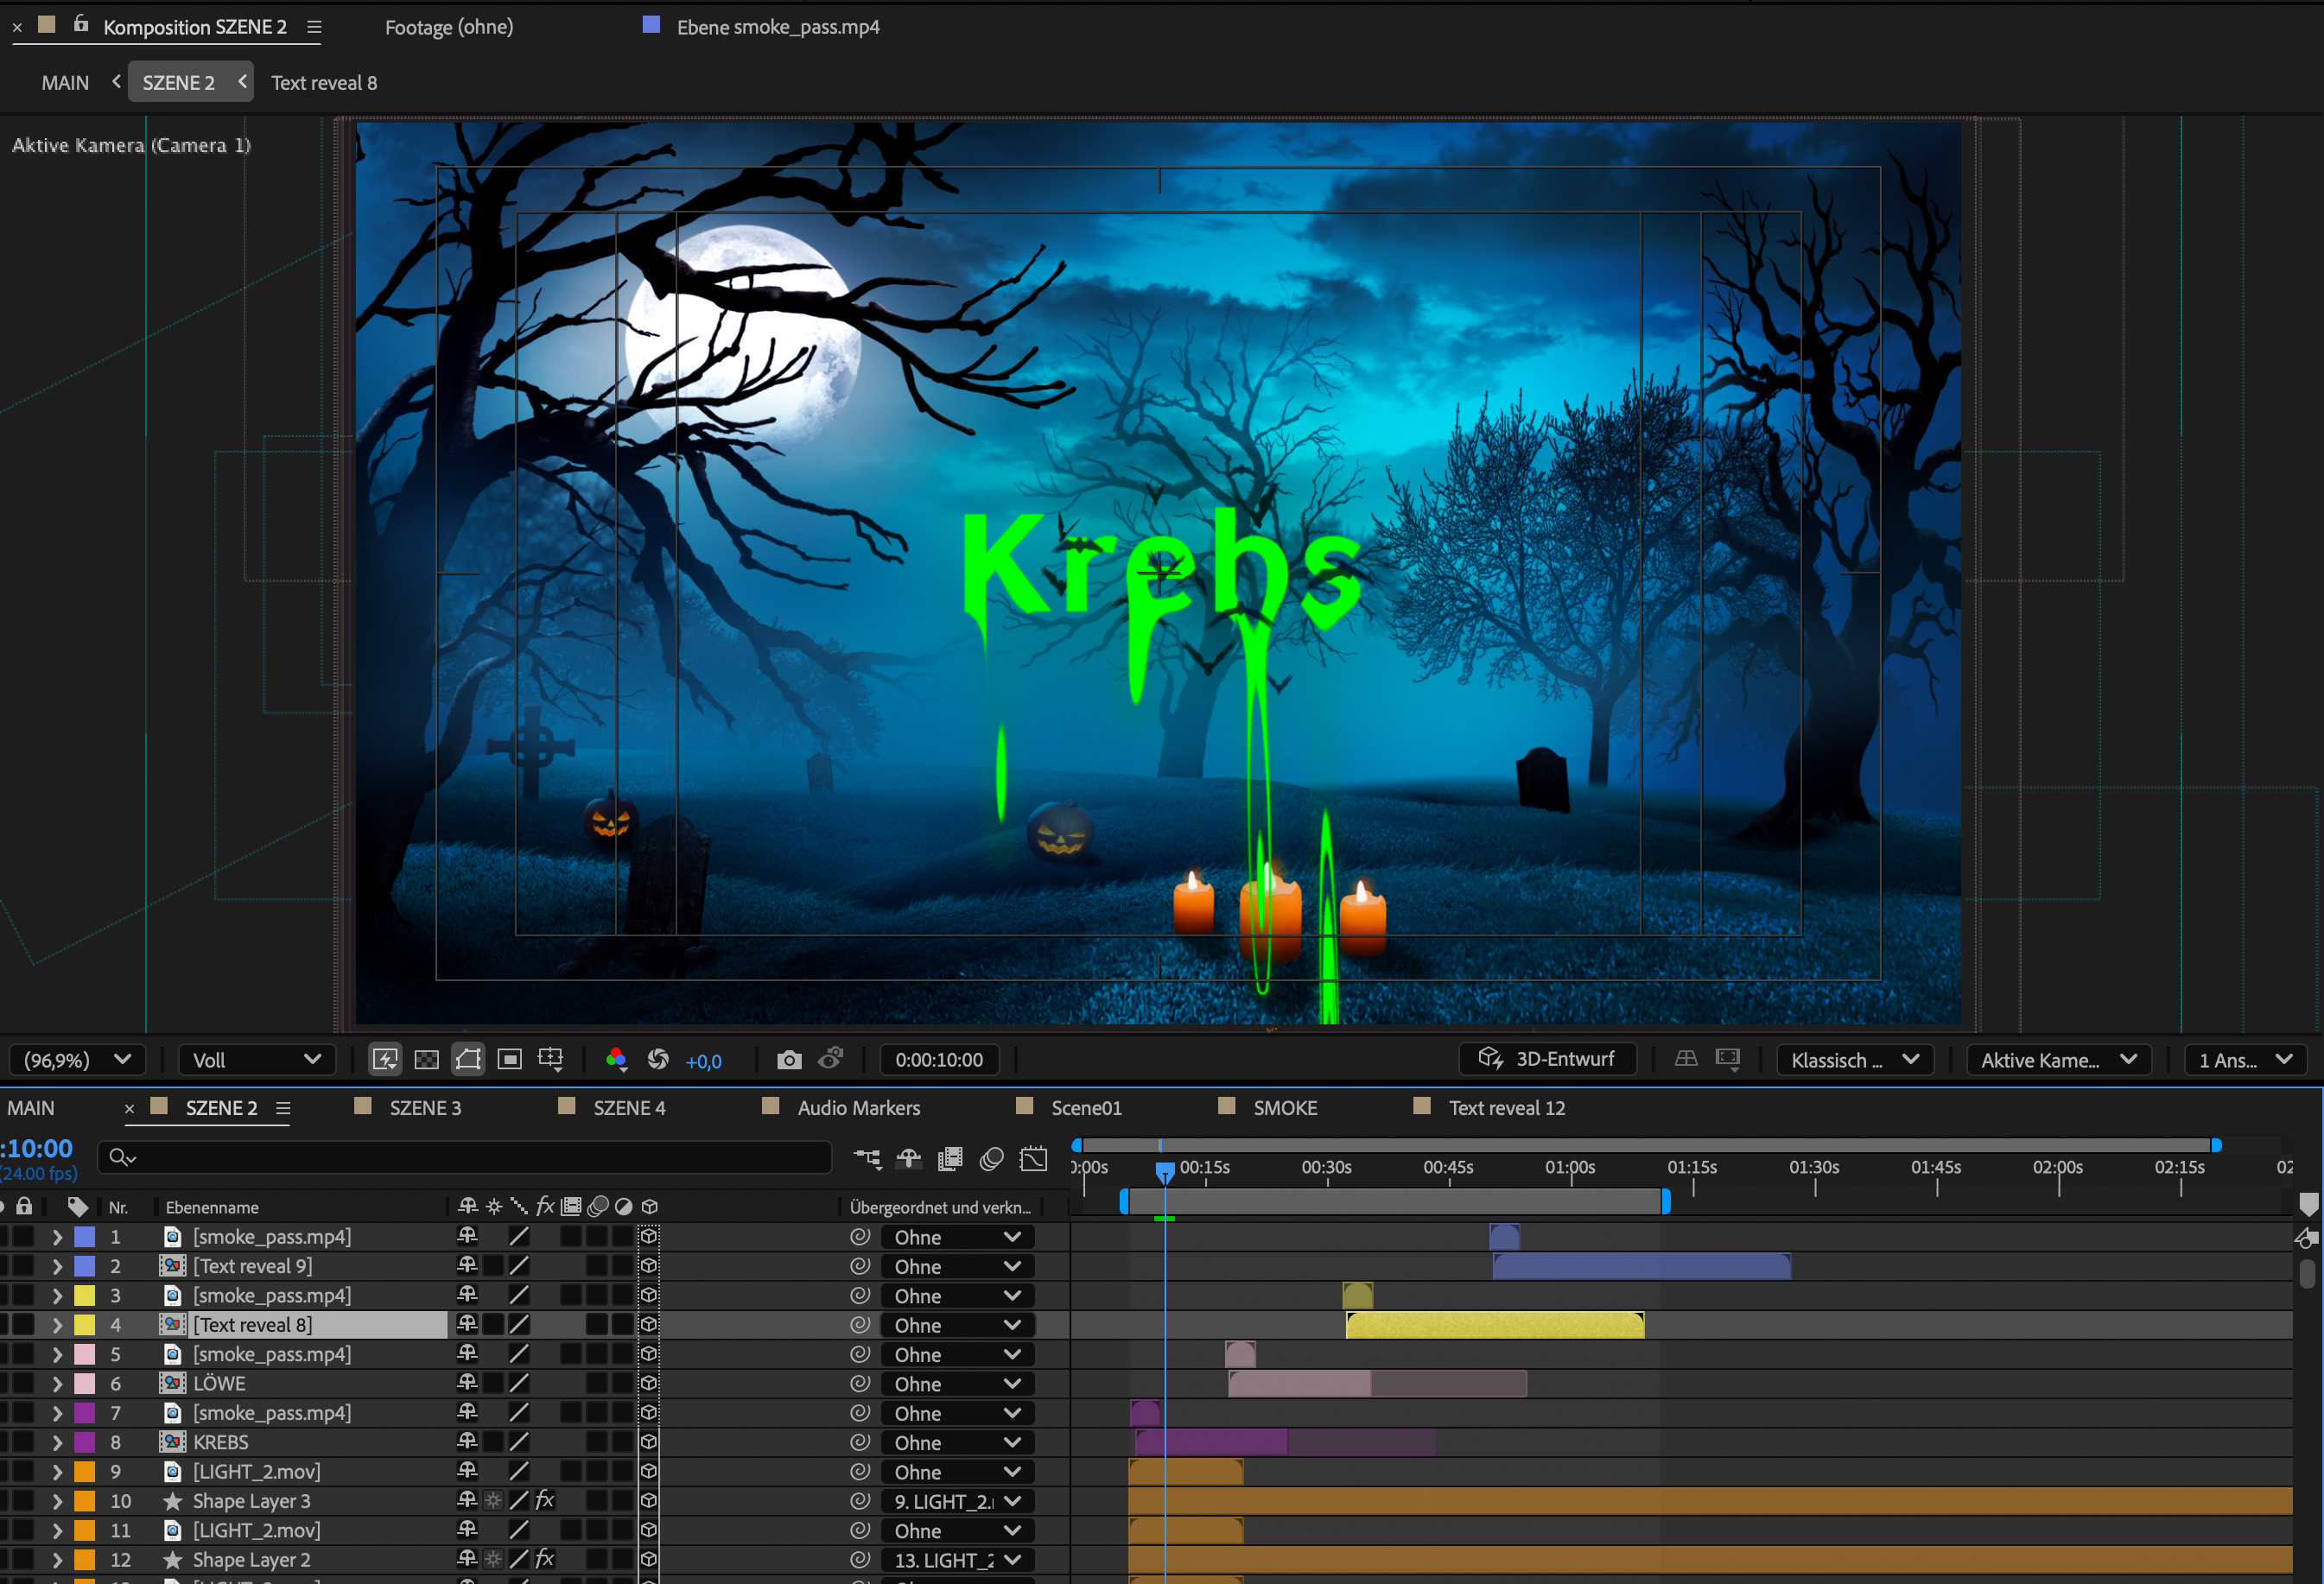Open the graph editor in timeline
This screenshot has height=1584, width=2324.
click(x=1033, y=1159)
